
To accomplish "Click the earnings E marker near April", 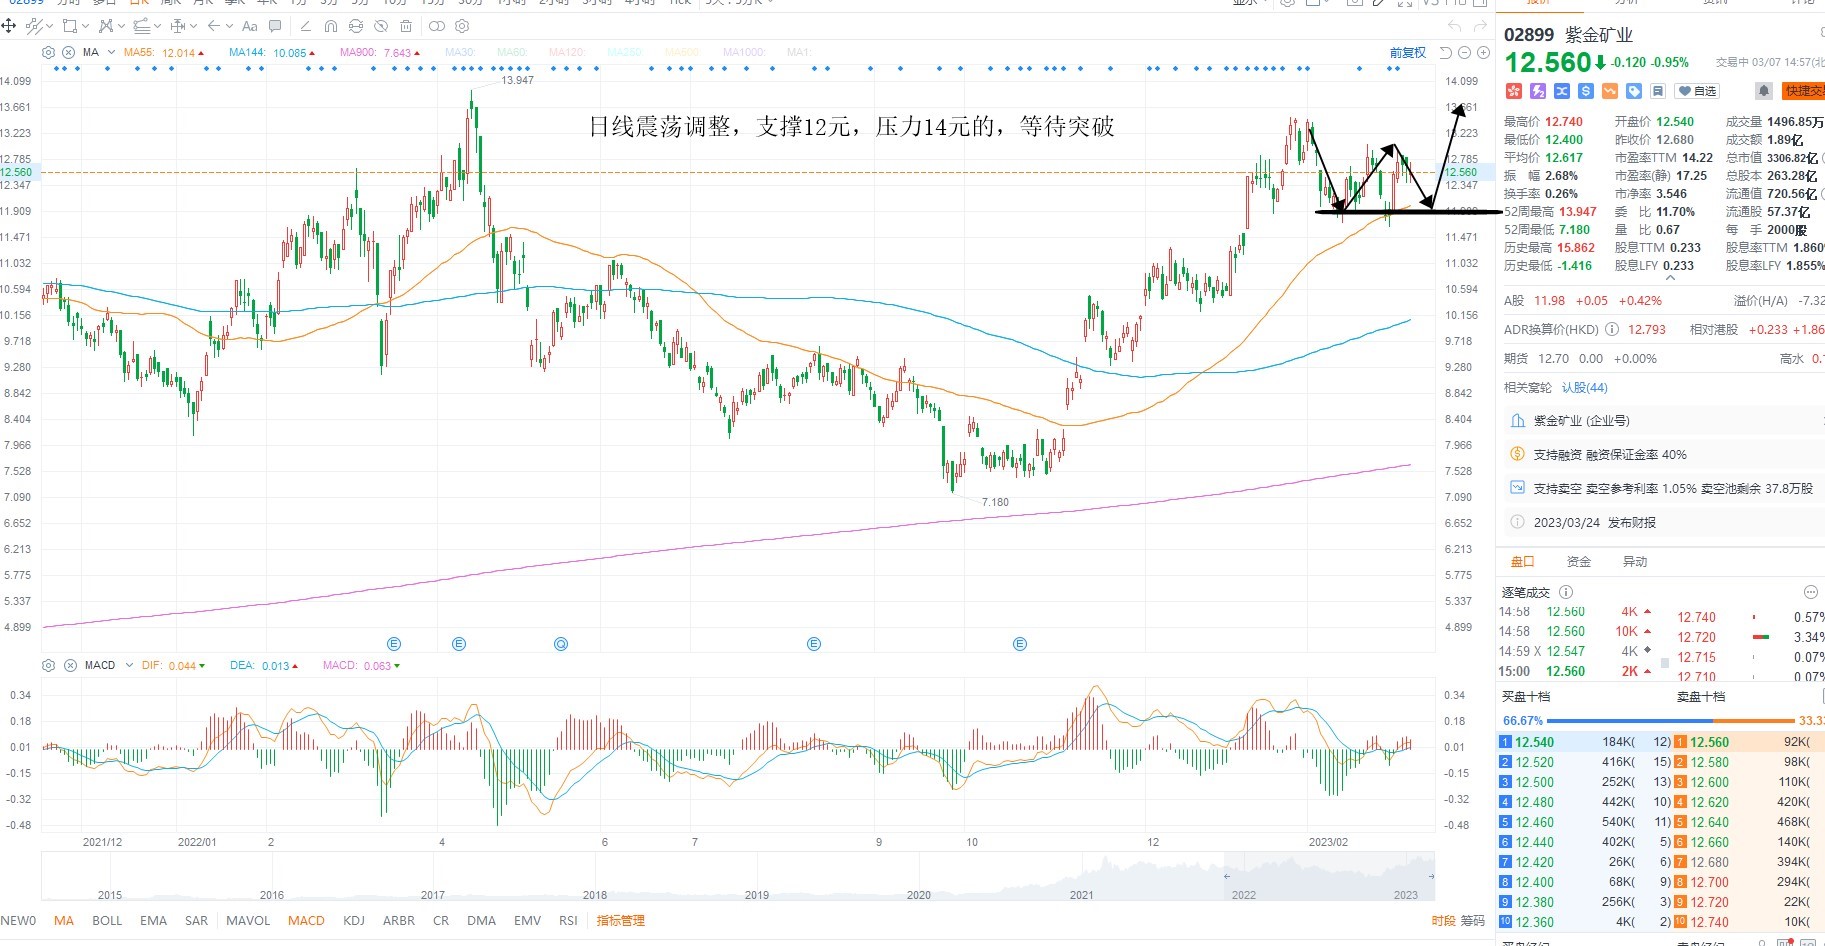I will click(459, 644).
